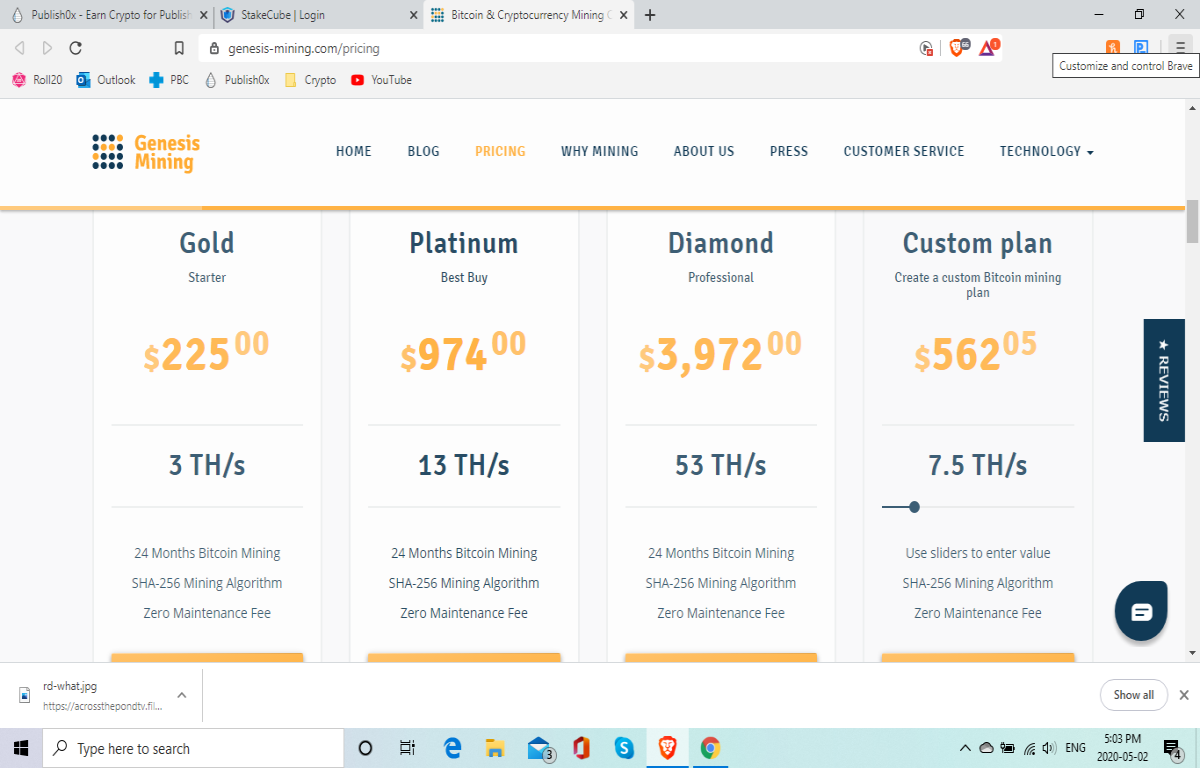Open Google Chrome from the taskbar
Image resolution: width=1200 pixels, height=768 pixels.
coord(710,748)
